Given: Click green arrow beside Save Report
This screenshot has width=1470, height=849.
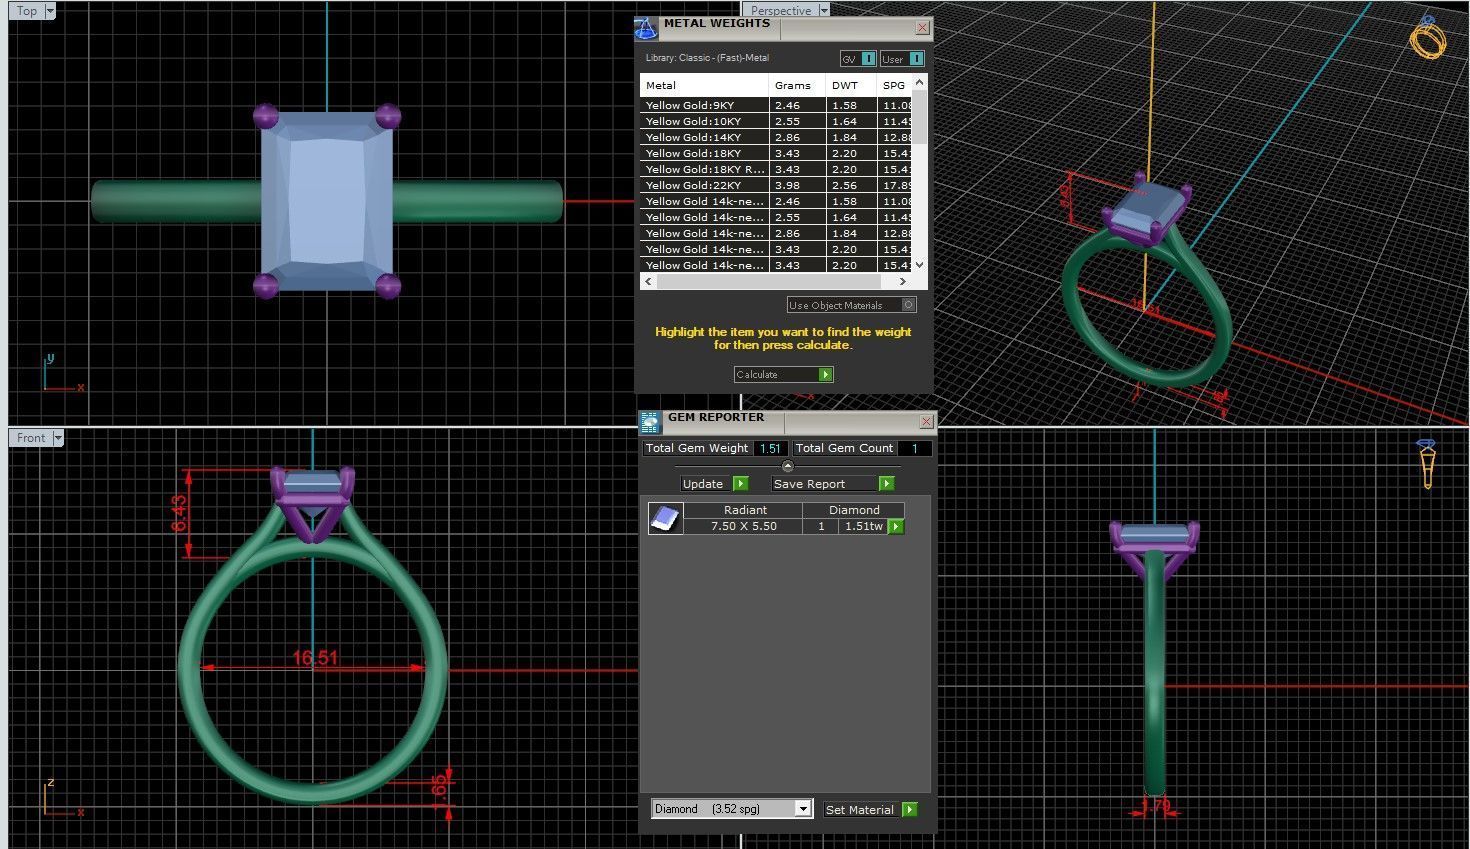Looking at the screenshot, I should tap(886, 484).
